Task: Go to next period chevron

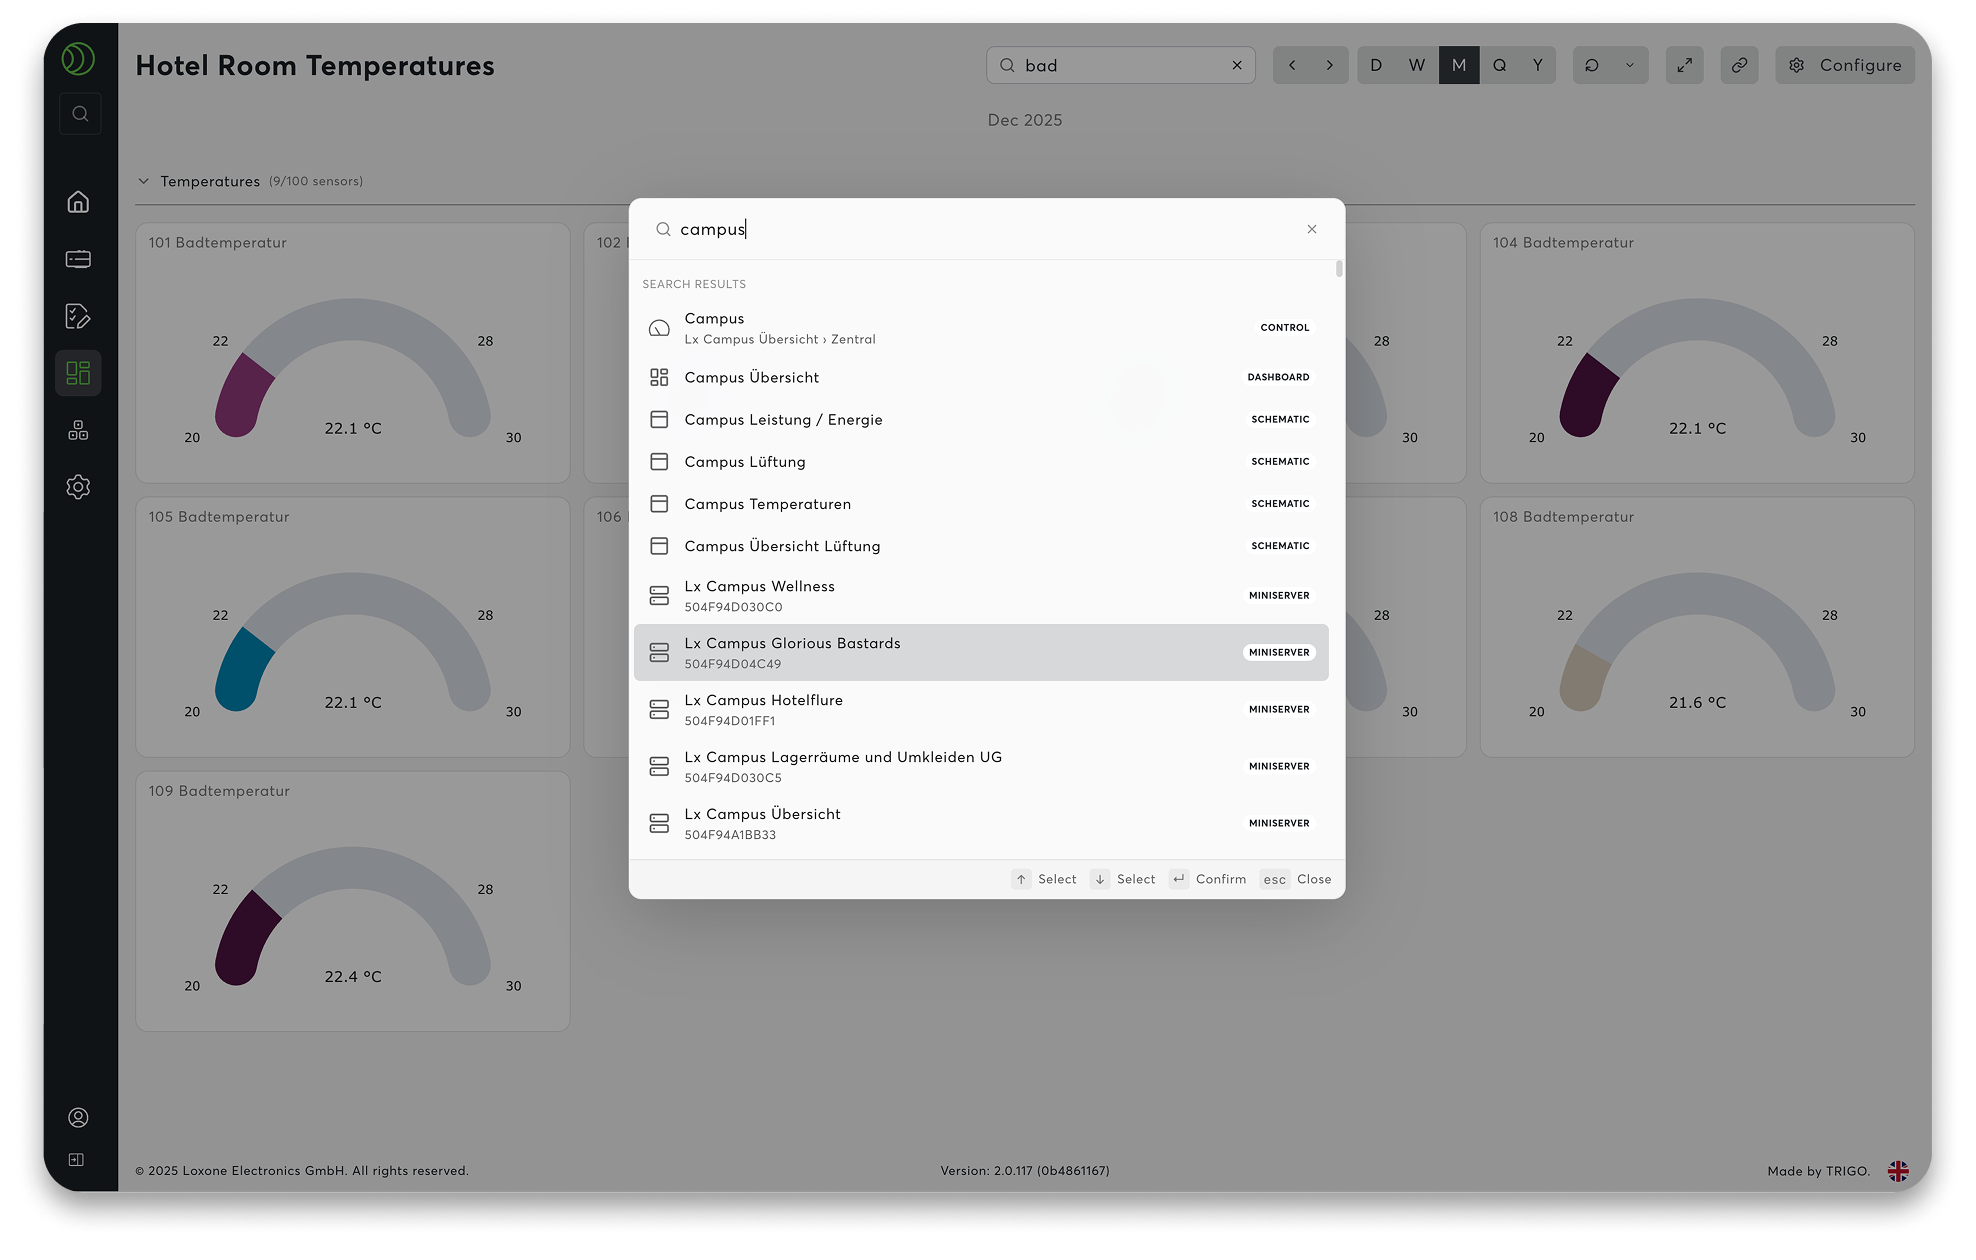Action: (x=1329, y=65)
